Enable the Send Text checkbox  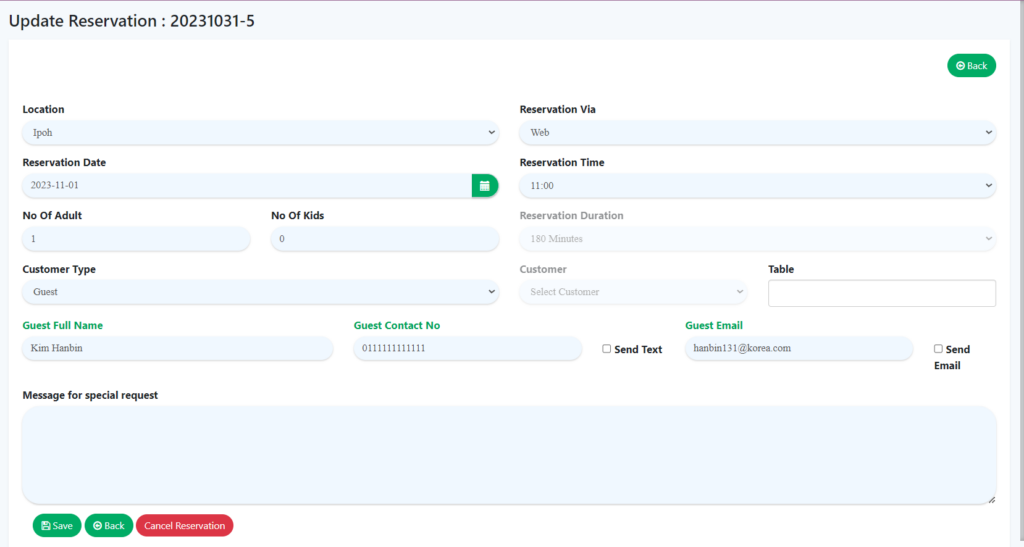tap(607, 349)
